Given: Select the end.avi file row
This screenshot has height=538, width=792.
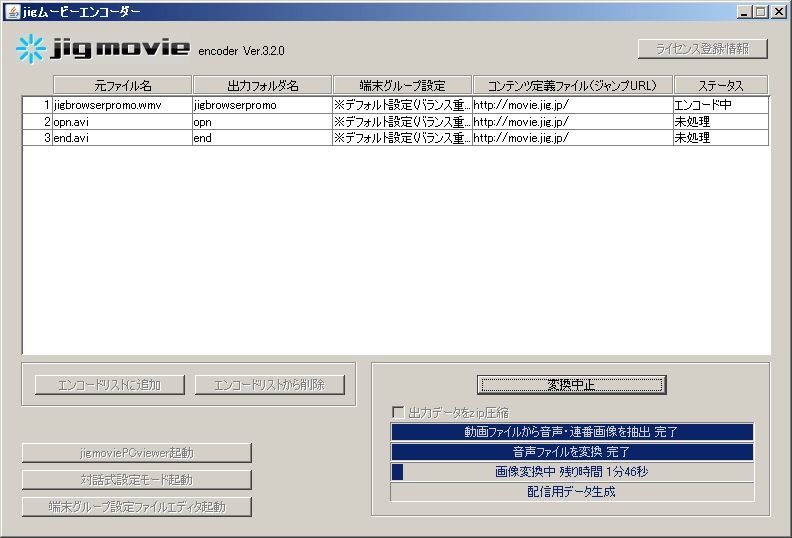Looking at the screenshot, I should 120,138.
